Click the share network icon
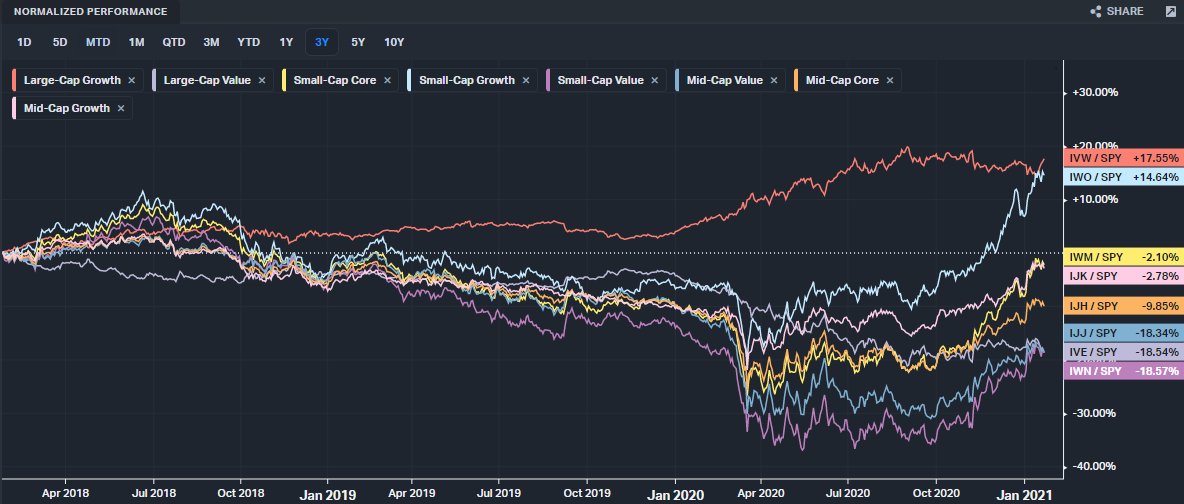 (1096, 11)
